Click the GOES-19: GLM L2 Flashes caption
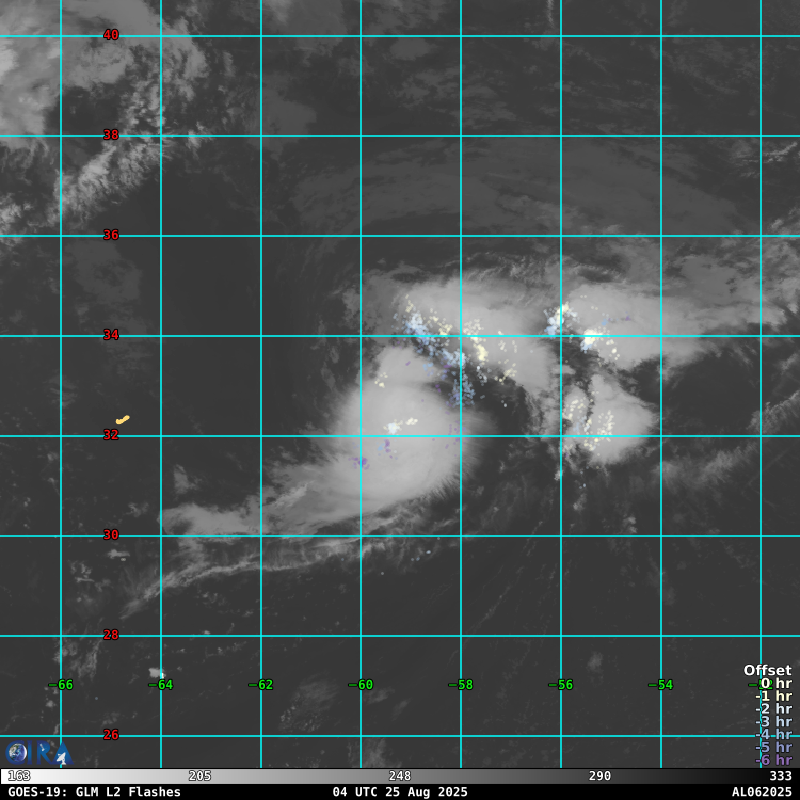Image resolution: width=800 pixels, height=800 pixels. 94,792
